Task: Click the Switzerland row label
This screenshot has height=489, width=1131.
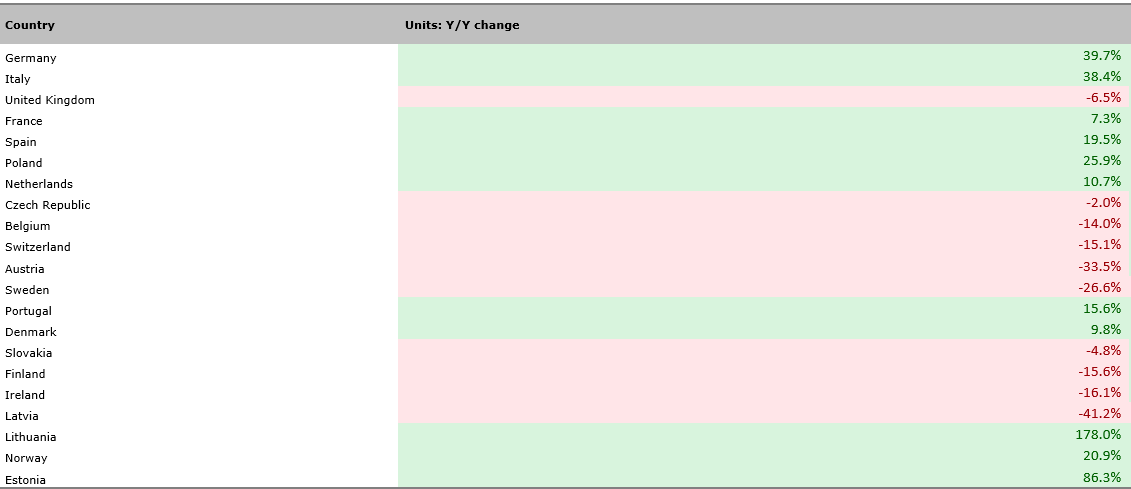Action: click(x=38, y=247)
